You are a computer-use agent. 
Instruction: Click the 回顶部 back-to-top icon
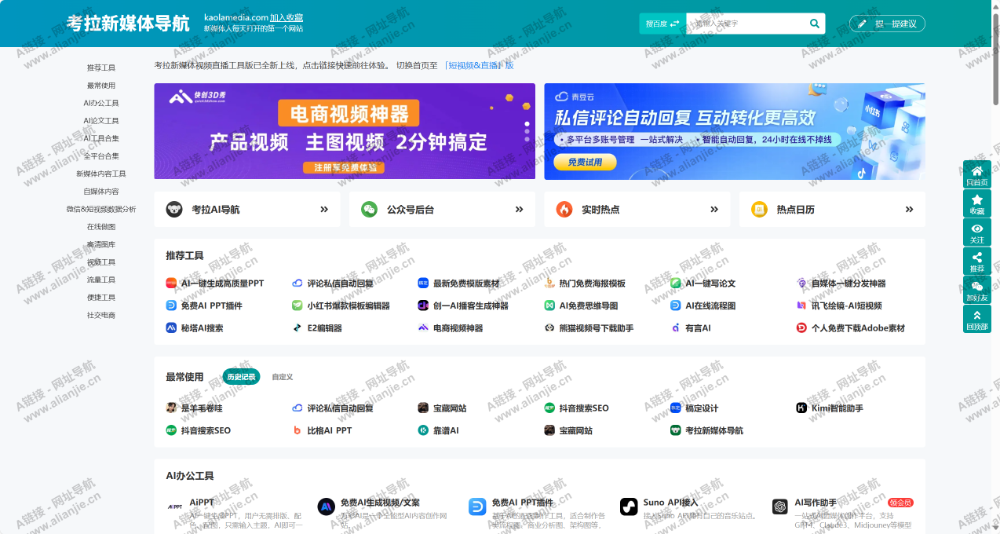(x=976, y=315)
